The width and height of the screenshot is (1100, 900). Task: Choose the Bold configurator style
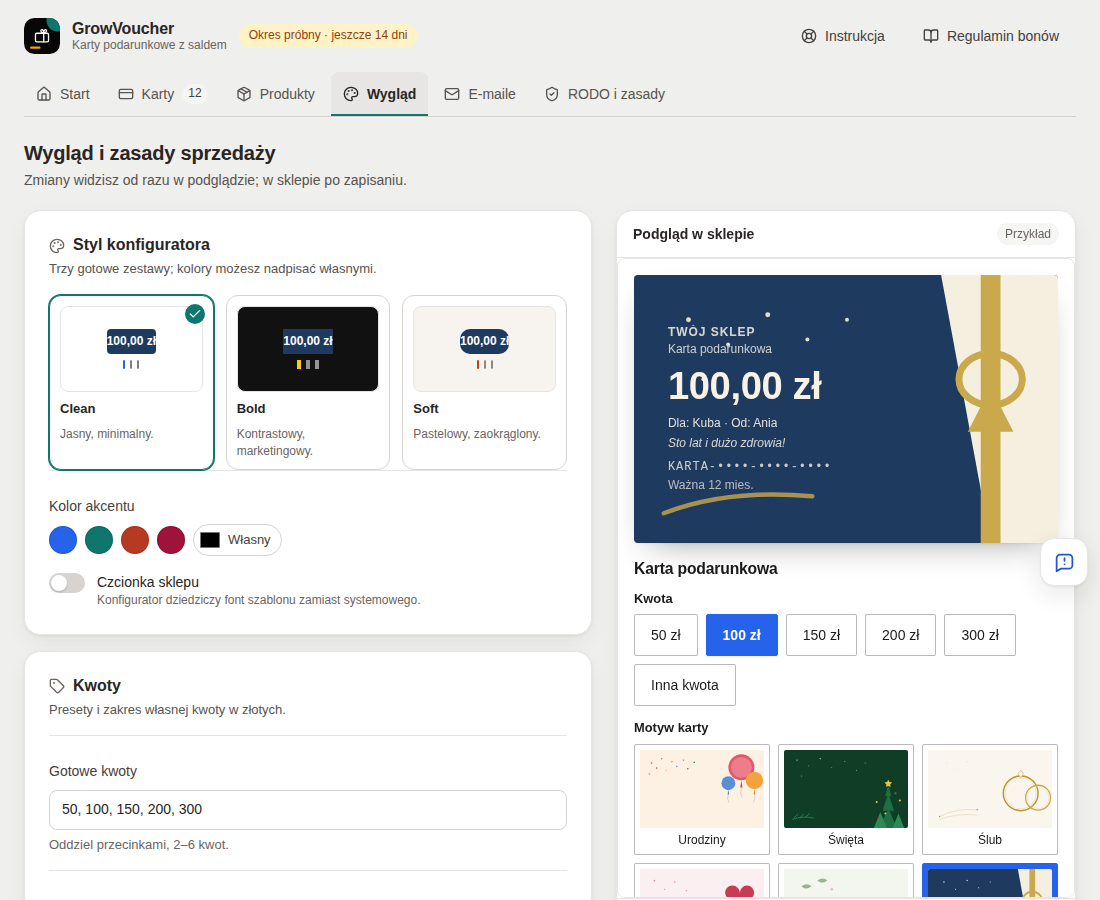308,382
